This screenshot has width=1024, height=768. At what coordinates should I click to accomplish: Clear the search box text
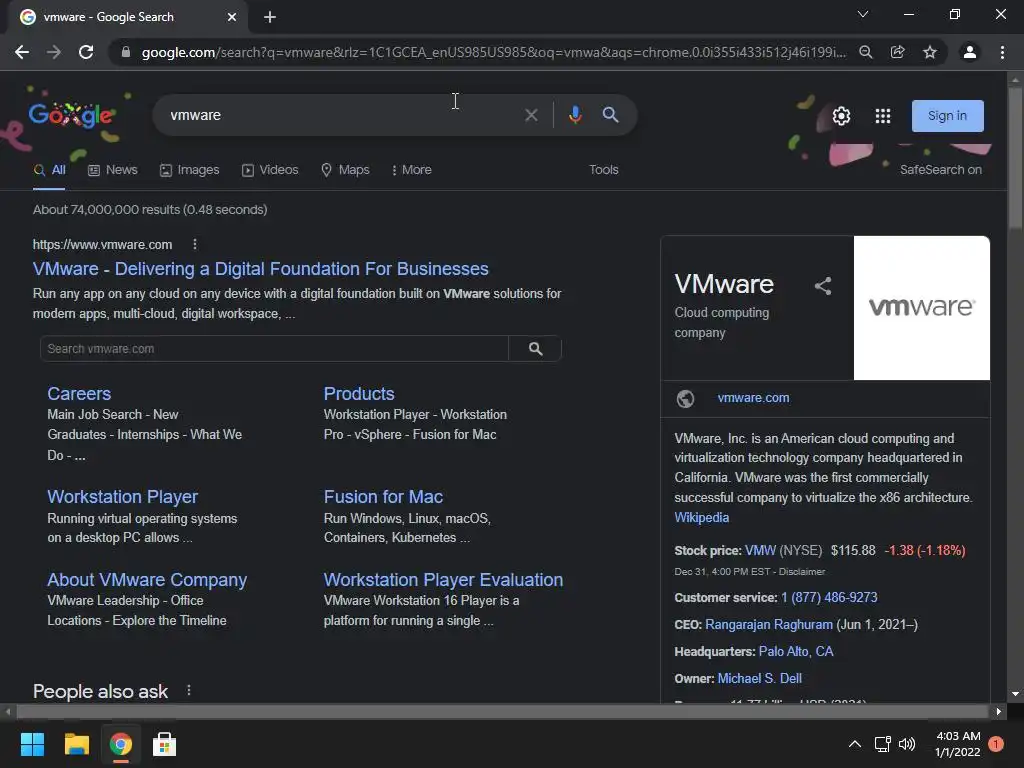tap(532, 115)
